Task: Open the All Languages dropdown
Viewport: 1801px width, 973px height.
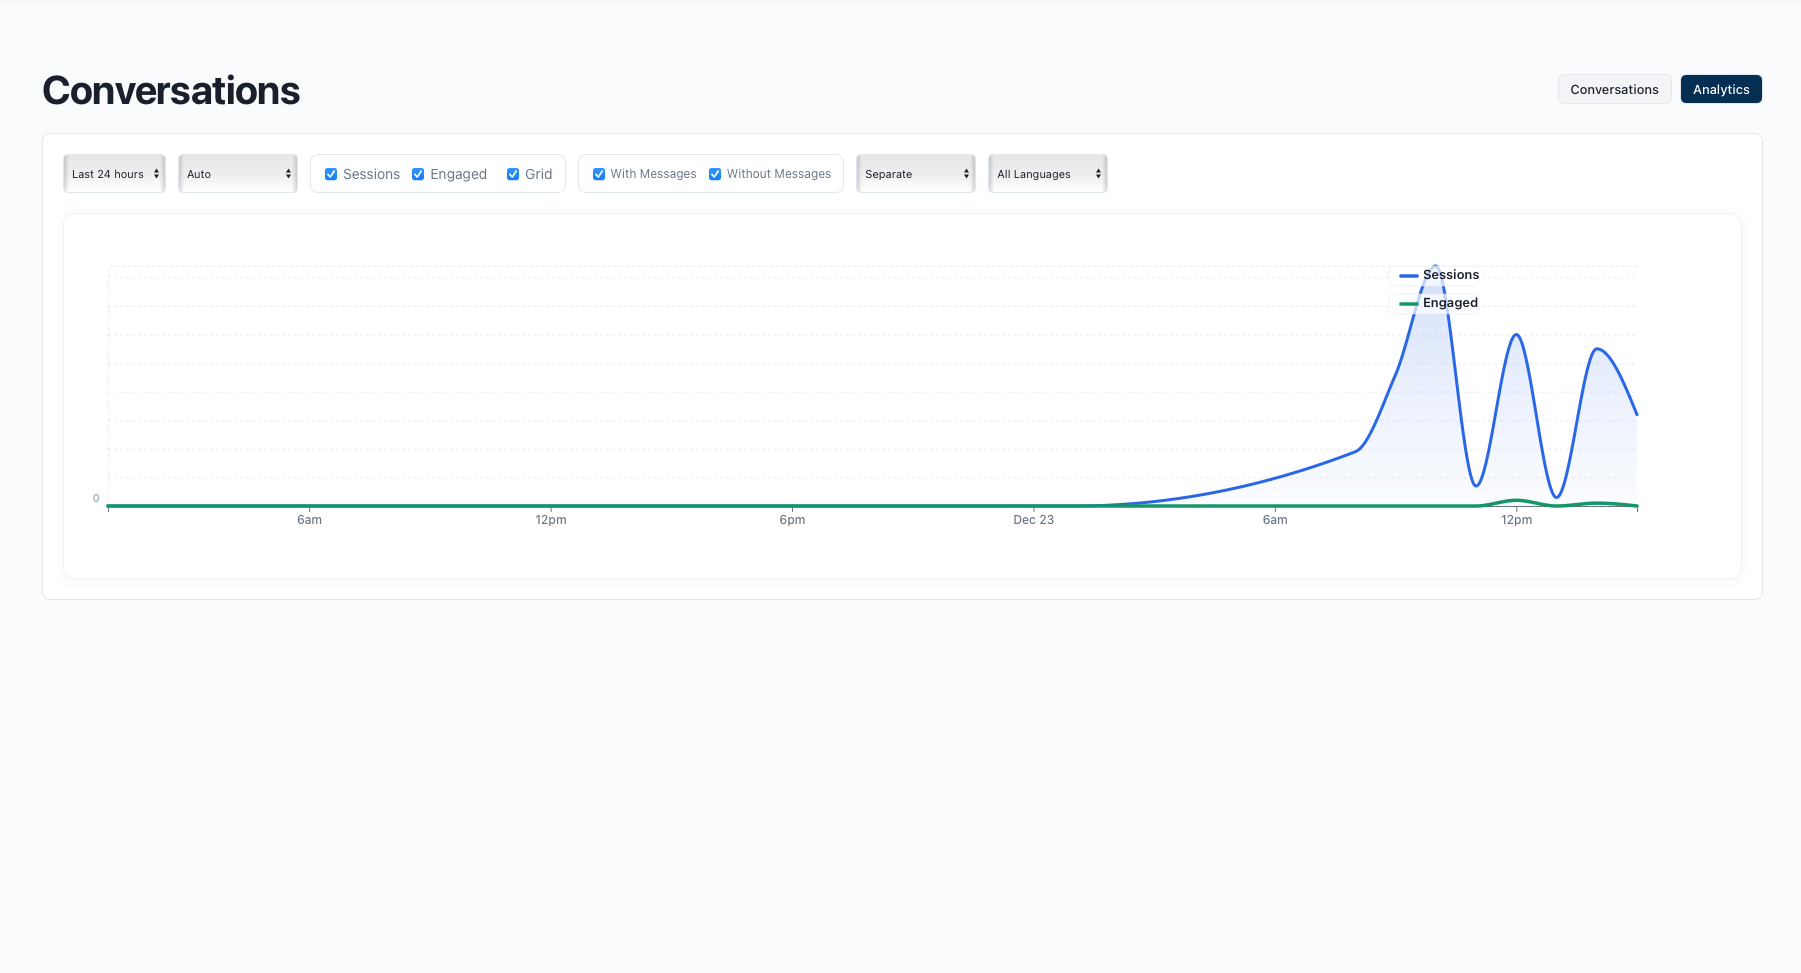Action: coord(1047,173)
